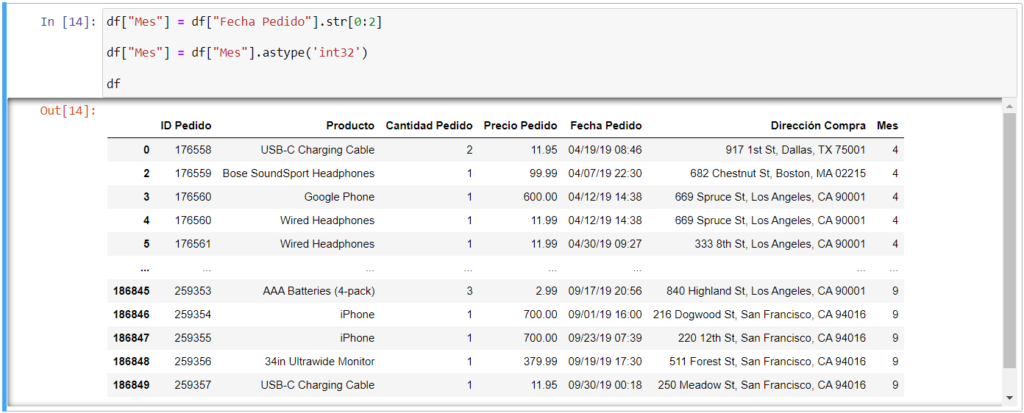Click the Mes column header
The width and height of the screenshot is (1024, 413).
(887, 126)
